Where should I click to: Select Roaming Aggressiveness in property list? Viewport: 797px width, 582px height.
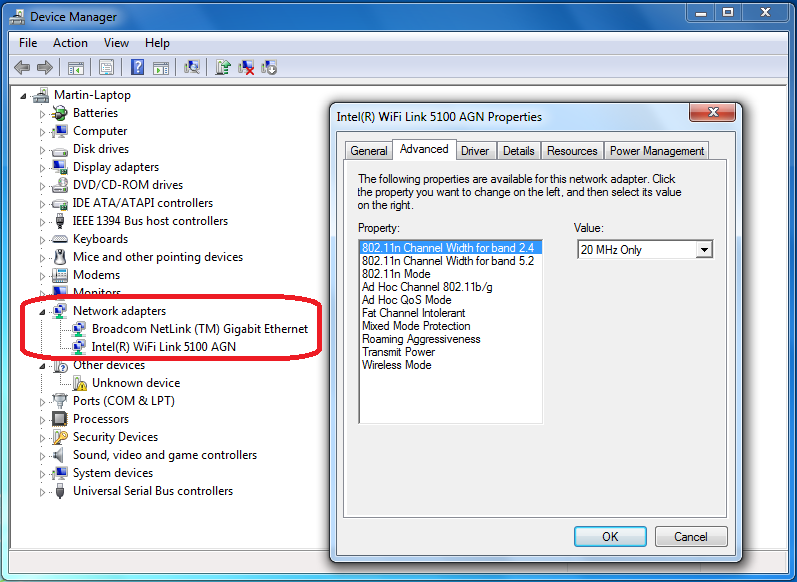[x=420, y=339]
